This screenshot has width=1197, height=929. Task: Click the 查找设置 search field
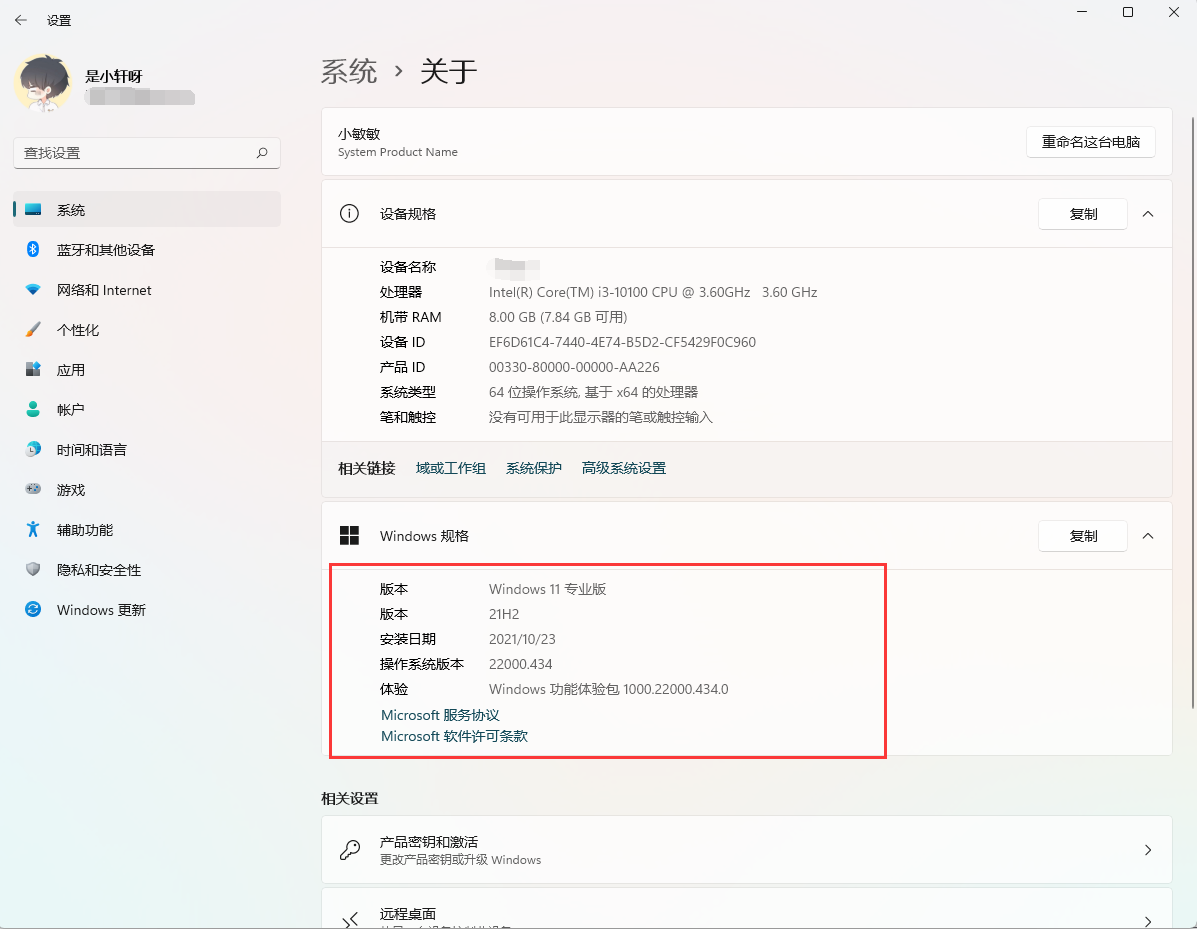tap(135, 153)
